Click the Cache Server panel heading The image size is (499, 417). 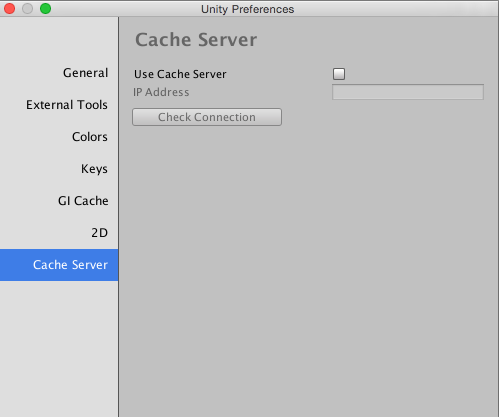196,40
